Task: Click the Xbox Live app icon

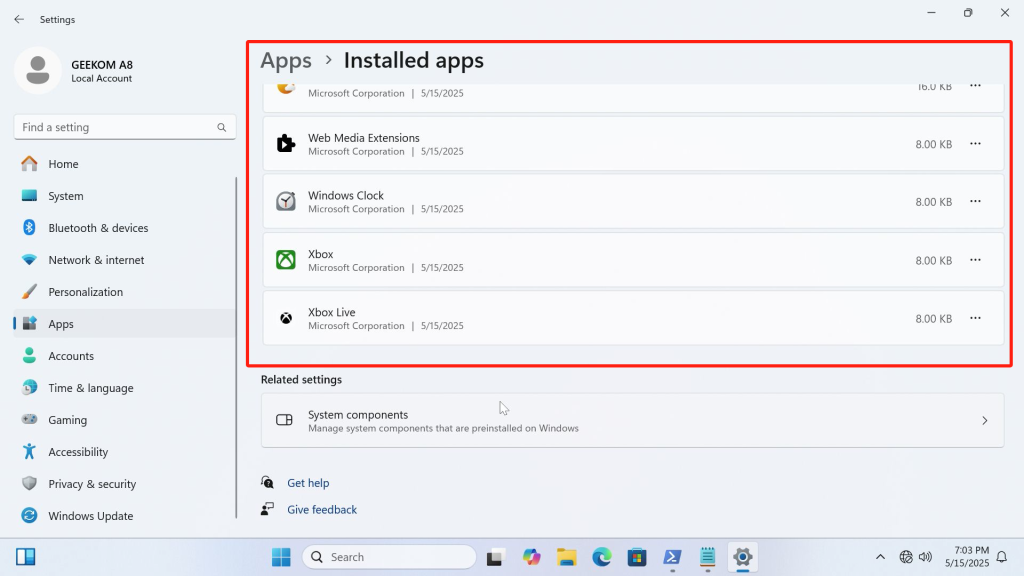Action: (285, 318)
